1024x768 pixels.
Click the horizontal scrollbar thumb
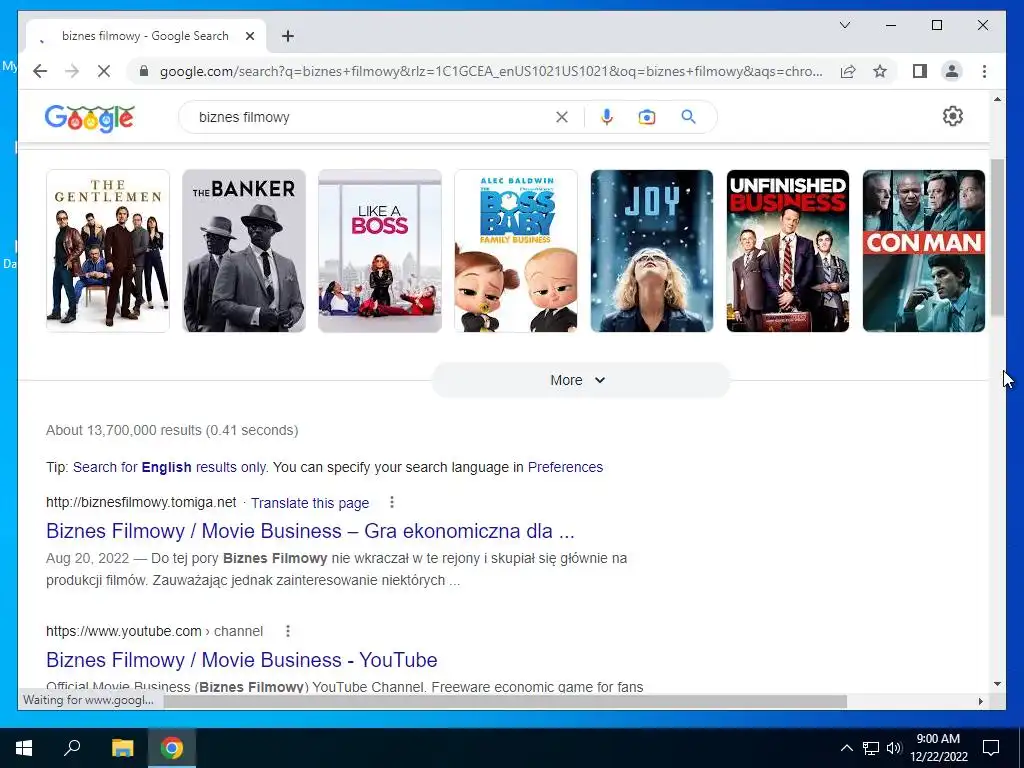pyautogui.click(x=504, y=701)
